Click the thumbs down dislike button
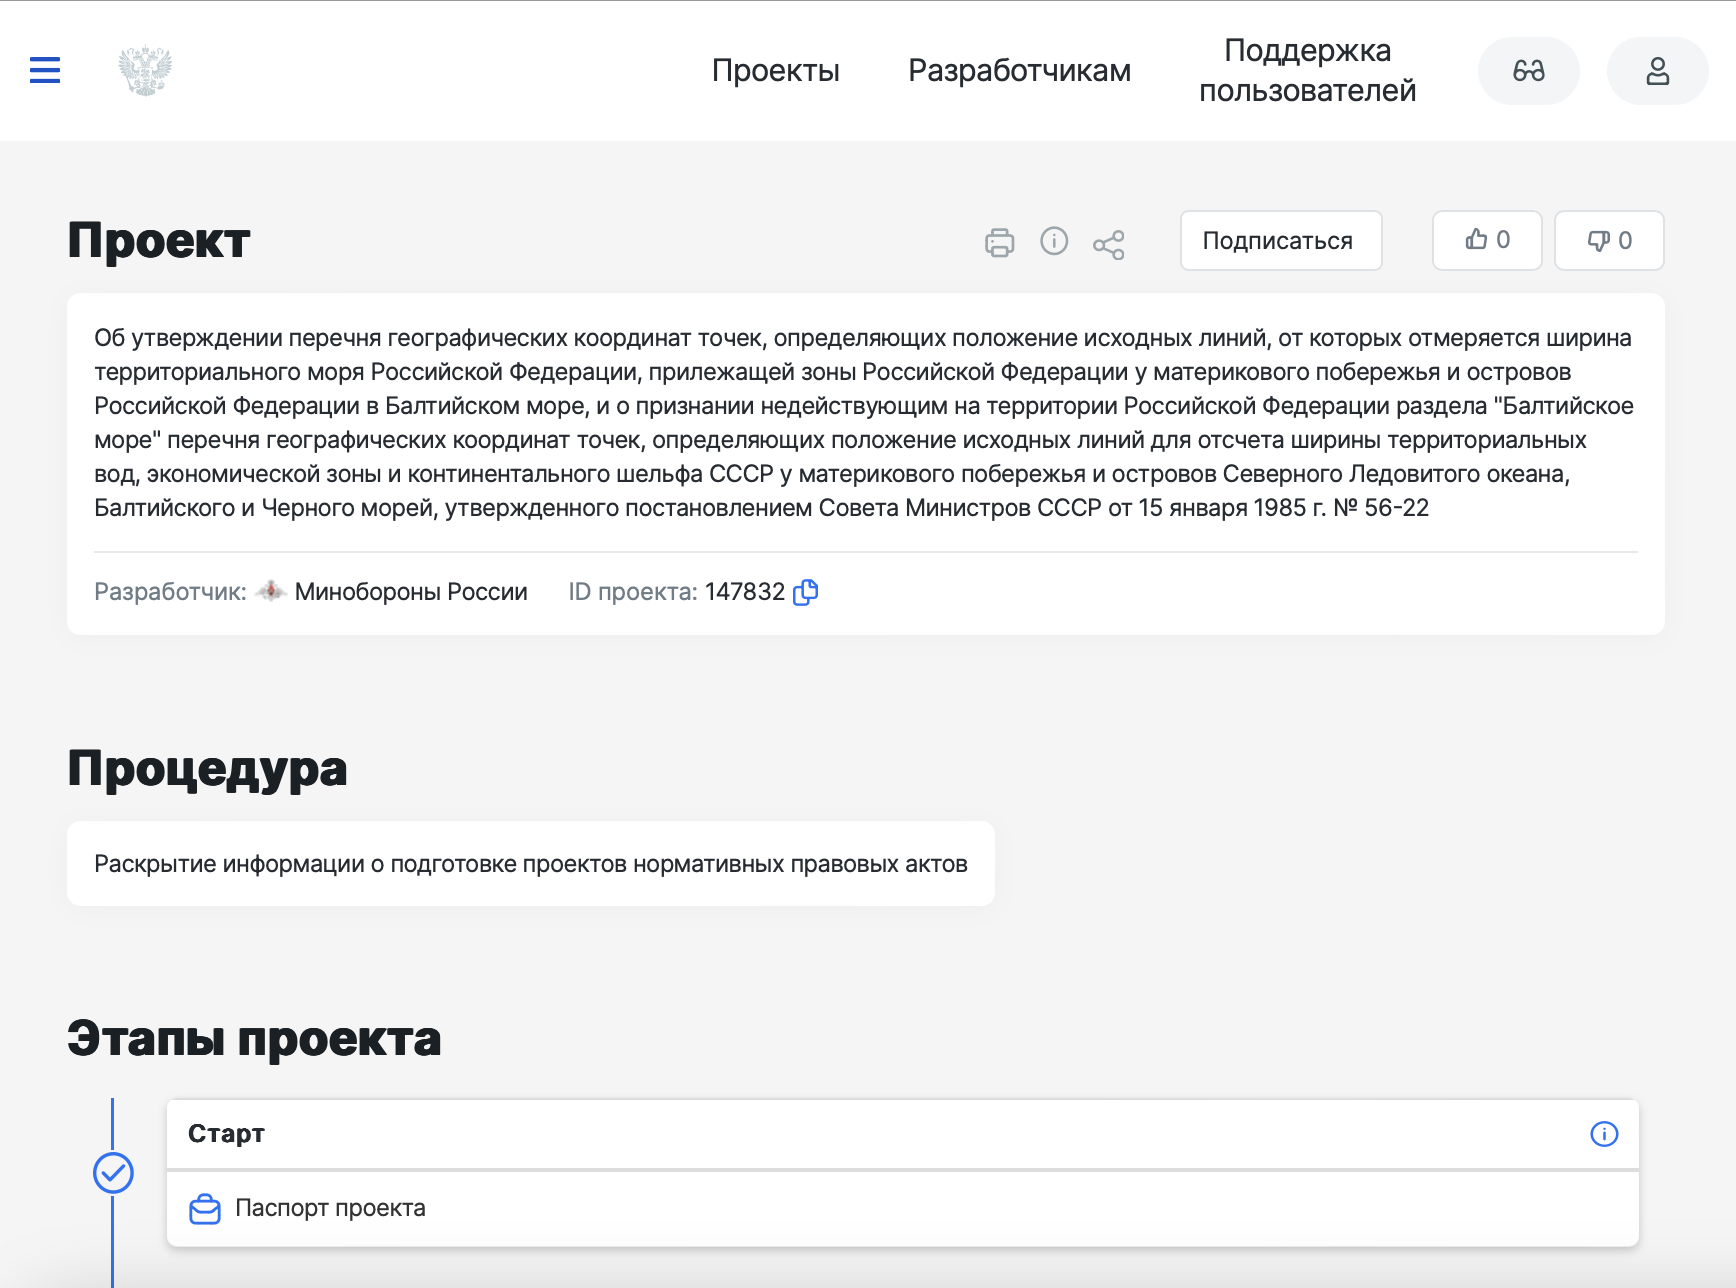1736x1288 pixels. pyautogui.click(x=1609, y=240)
